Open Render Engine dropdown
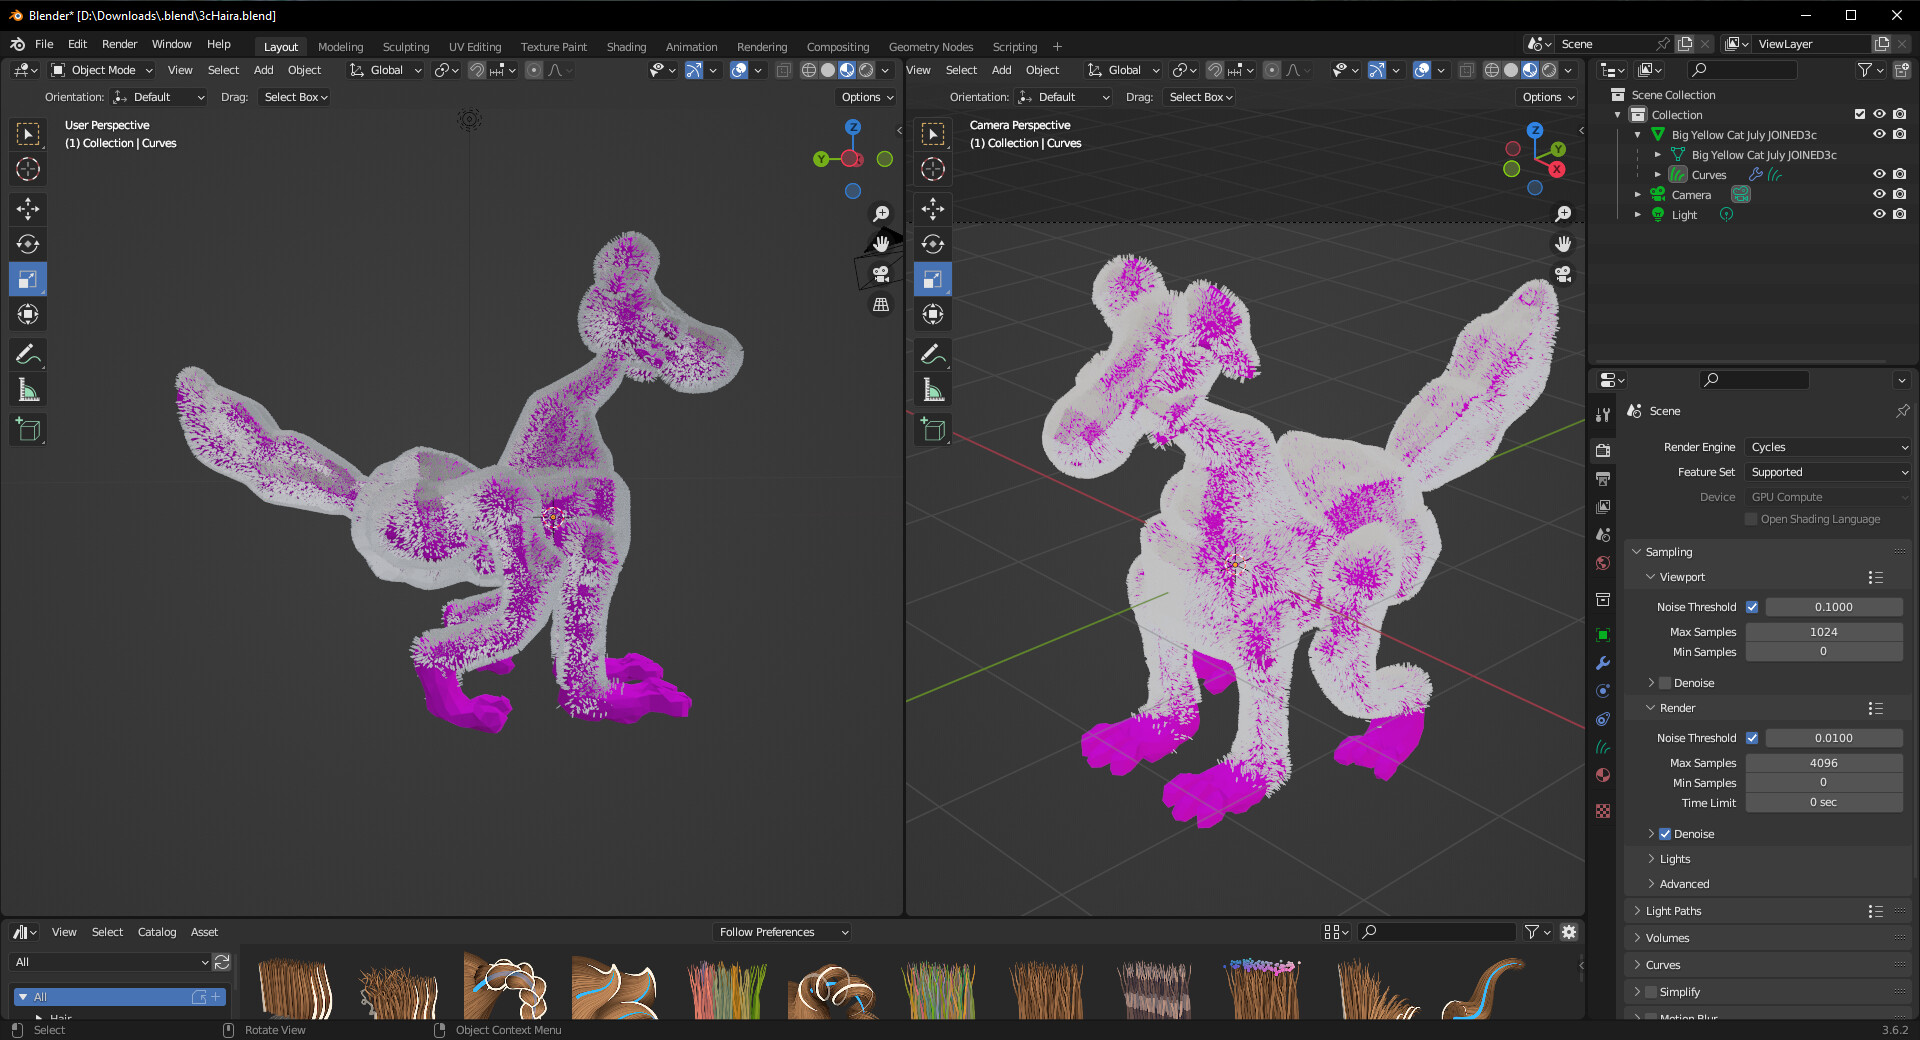This screenshot has width=1920, height=1040. coord(1828,447)
